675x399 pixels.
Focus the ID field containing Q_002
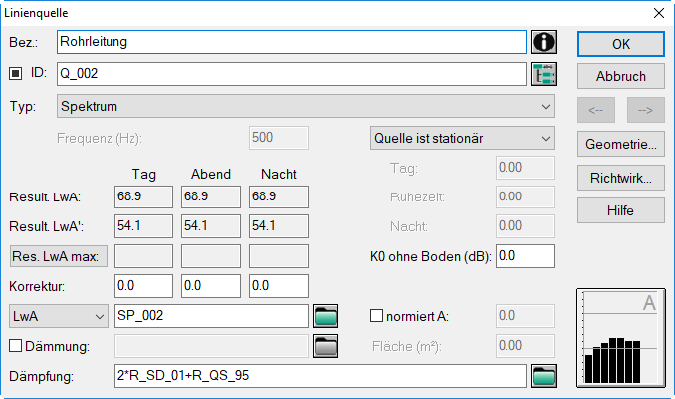[291, 74]
